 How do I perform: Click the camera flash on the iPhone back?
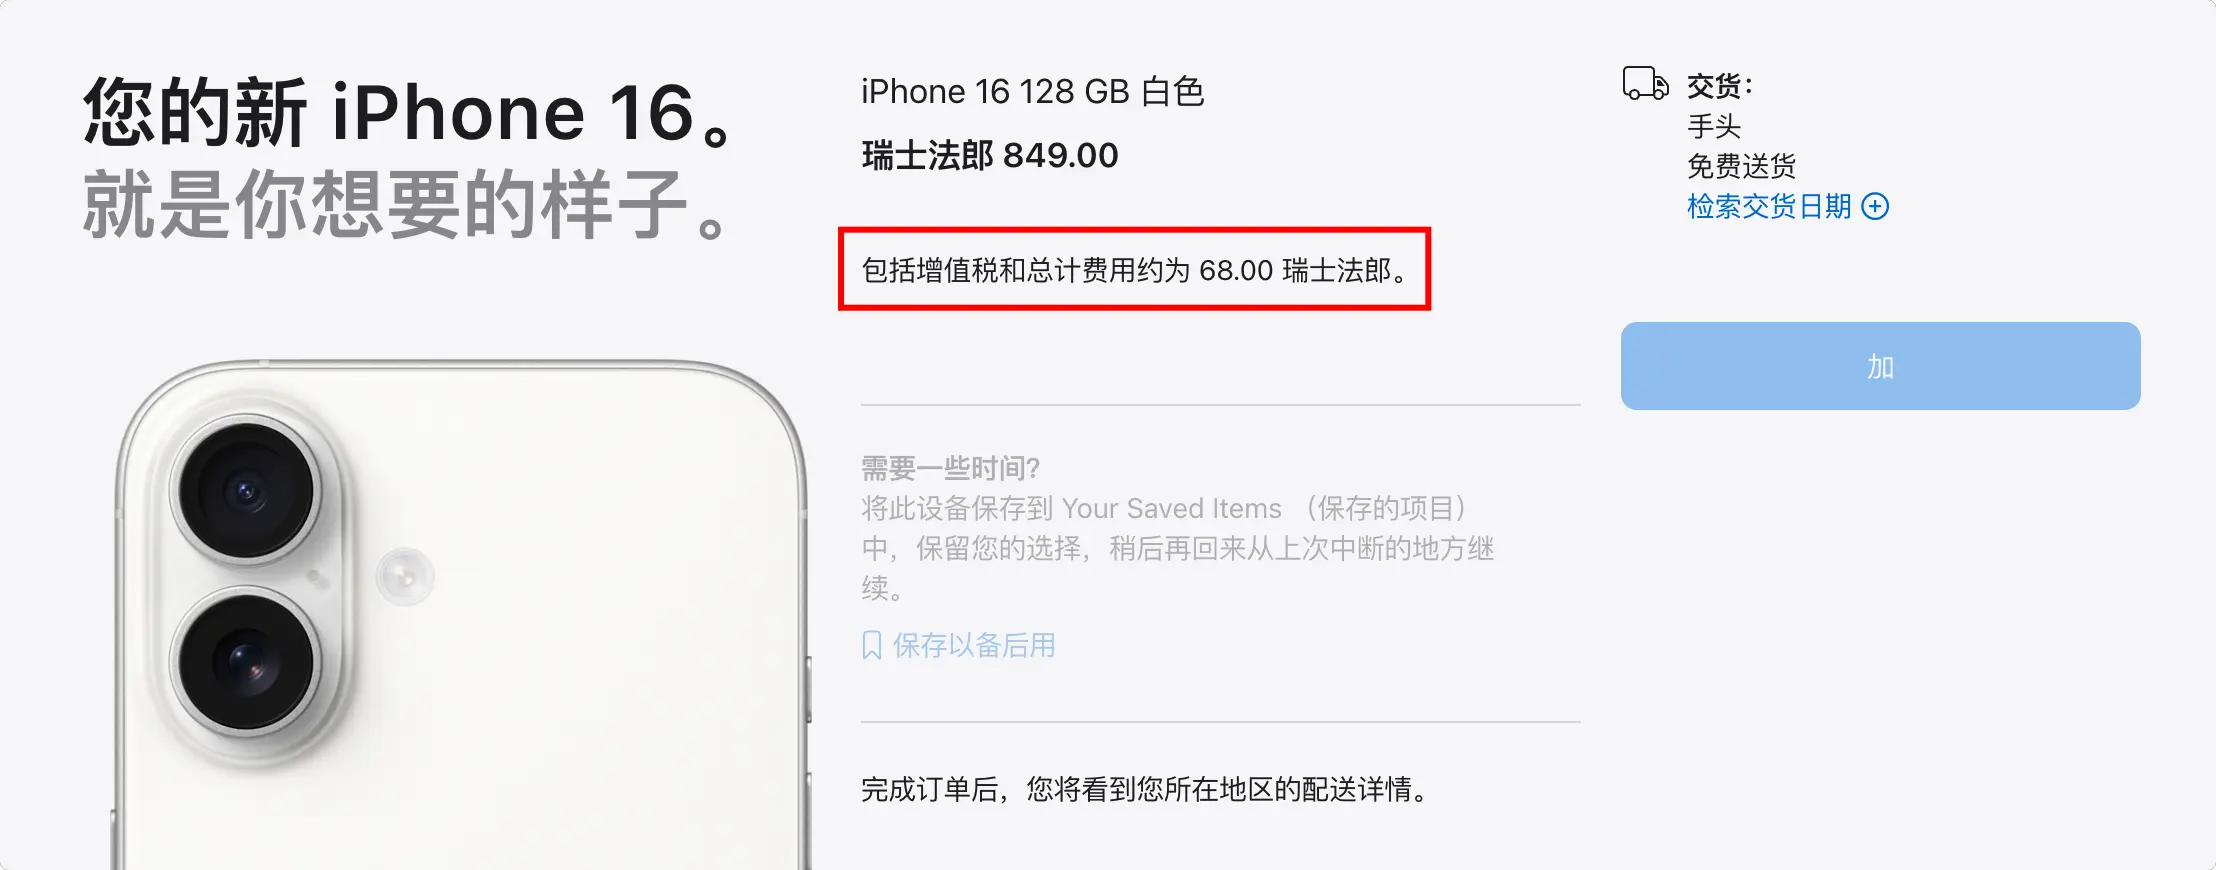point(405,576)
